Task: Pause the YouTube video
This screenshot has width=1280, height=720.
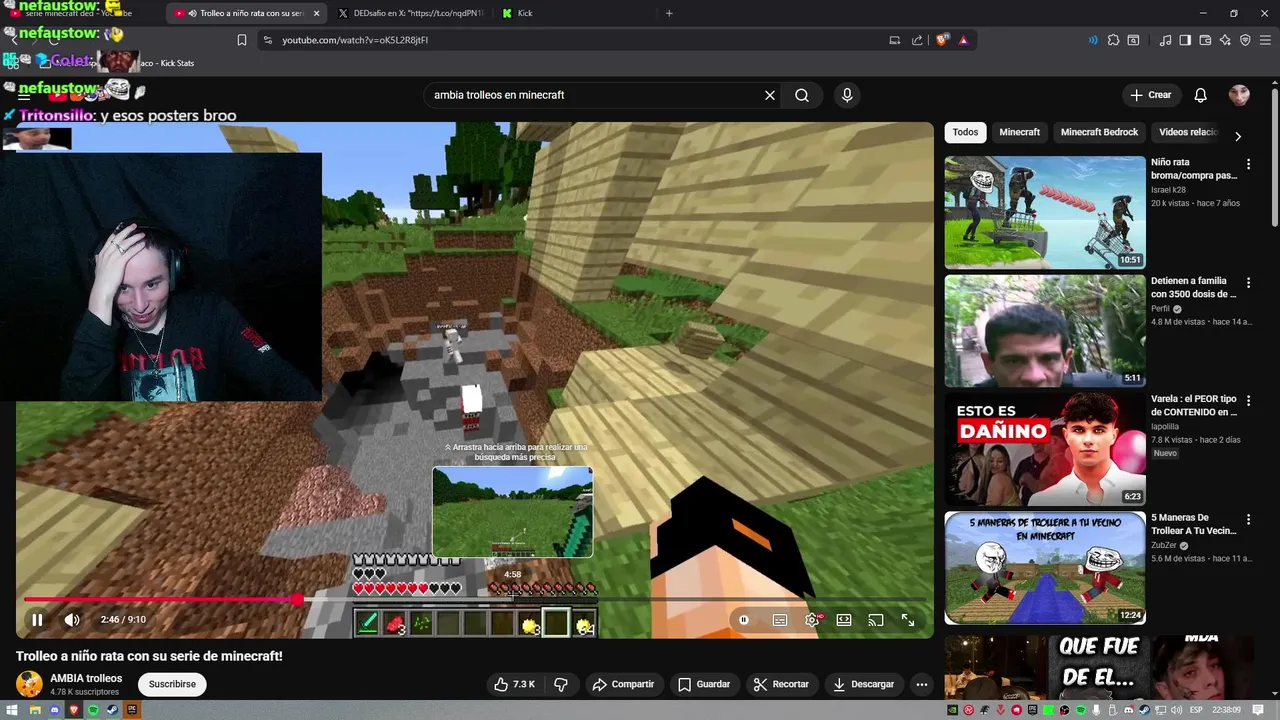Action: pos(37,620)
